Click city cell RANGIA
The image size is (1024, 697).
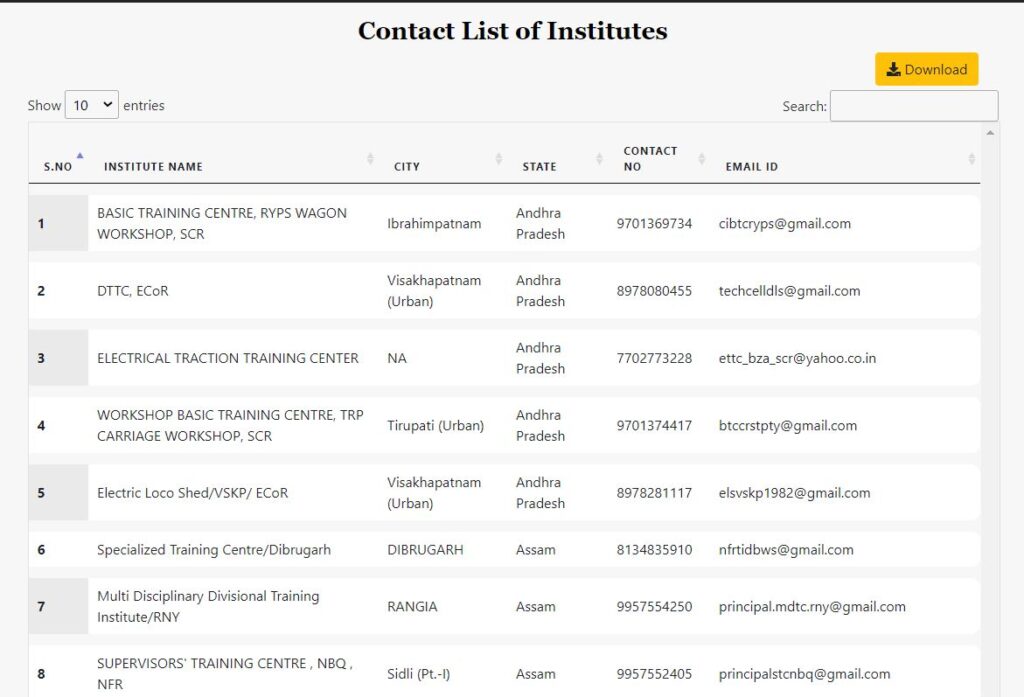coord(412,606)
